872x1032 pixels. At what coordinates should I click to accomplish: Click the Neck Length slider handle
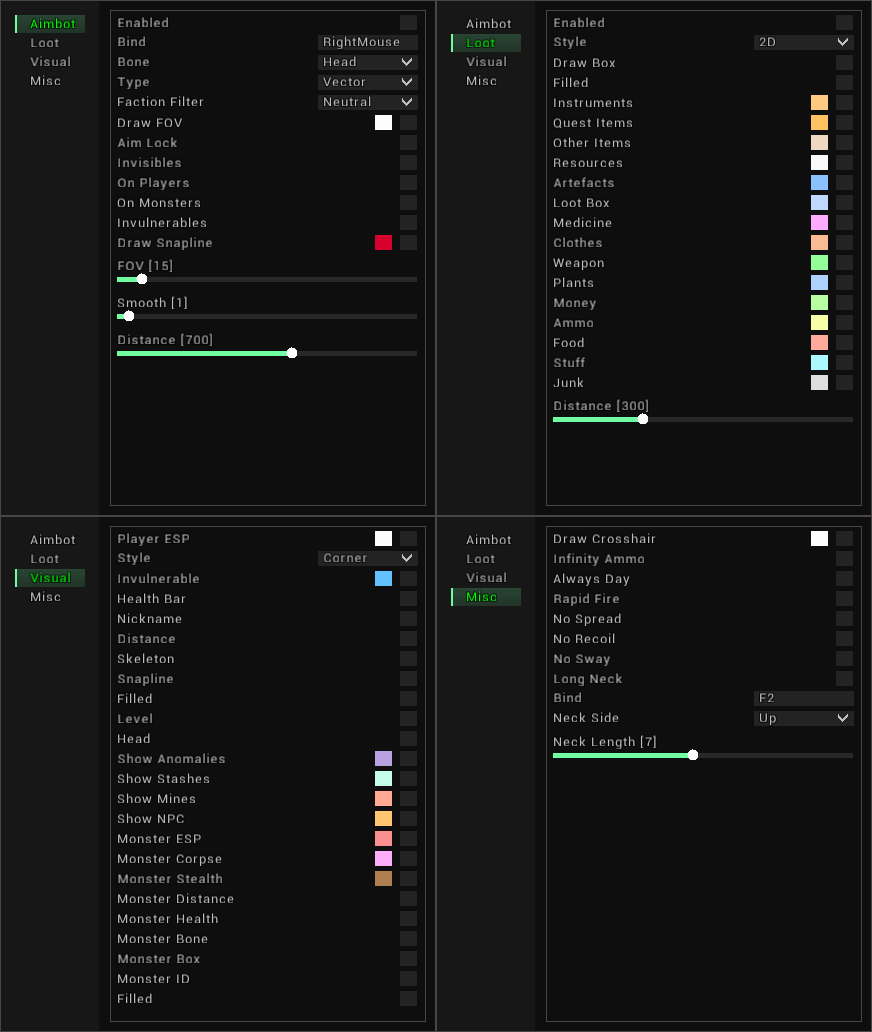[x=693, y=755]
